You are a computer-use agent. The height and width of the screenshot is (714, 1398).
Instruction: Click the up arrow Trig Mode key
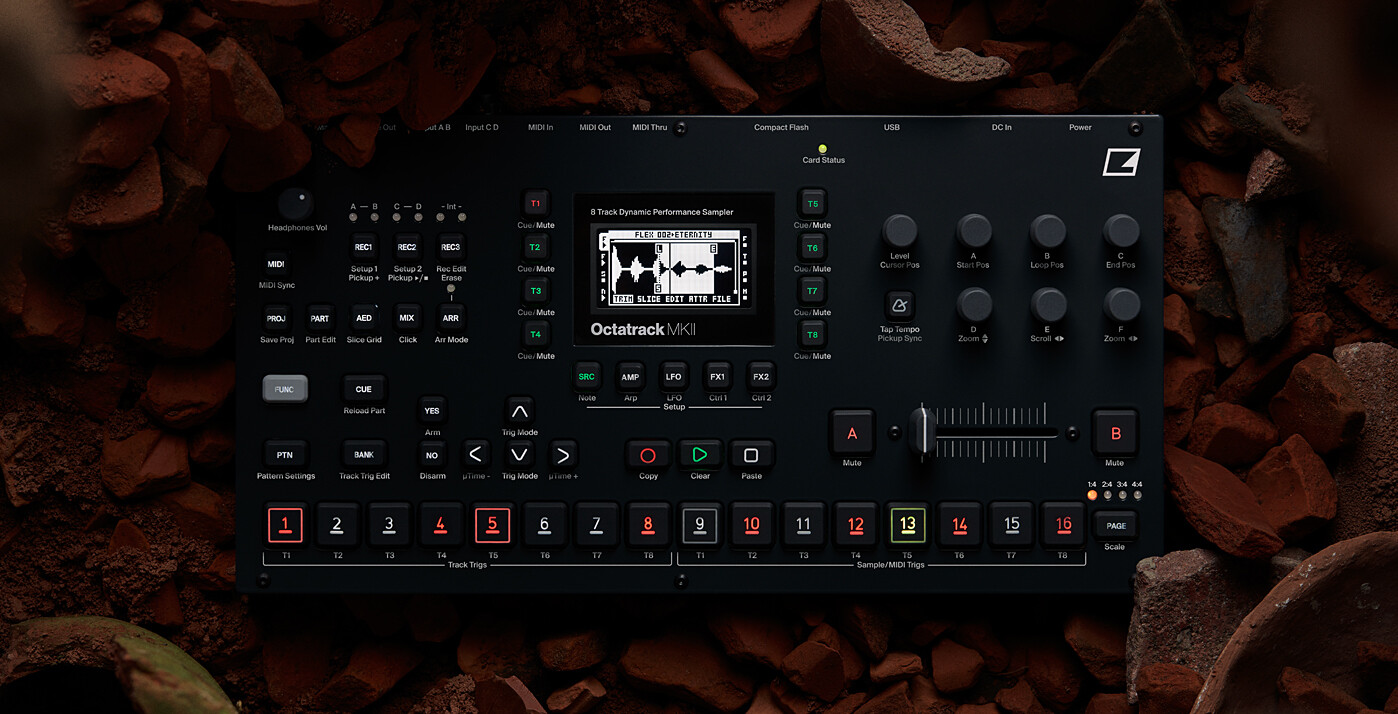click(x=519, y=411)
